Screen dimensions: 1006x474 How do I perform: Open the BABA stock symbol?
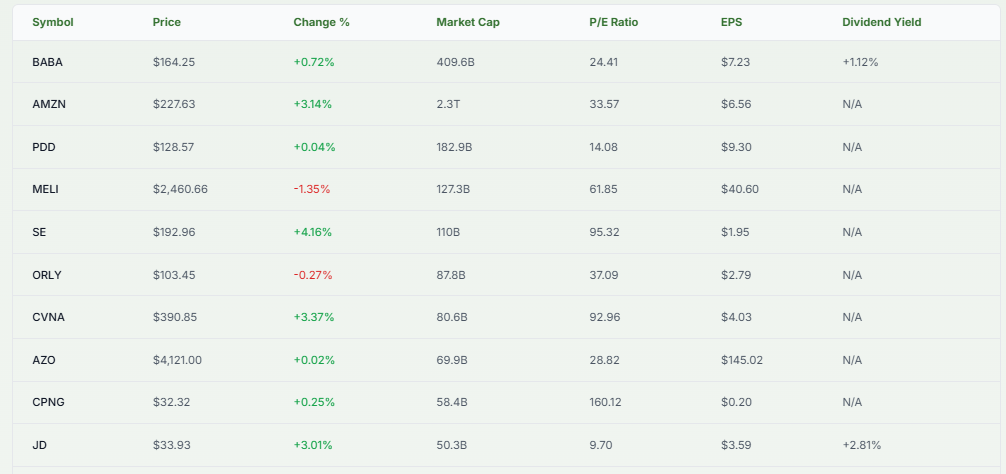(x=48, y=62)
